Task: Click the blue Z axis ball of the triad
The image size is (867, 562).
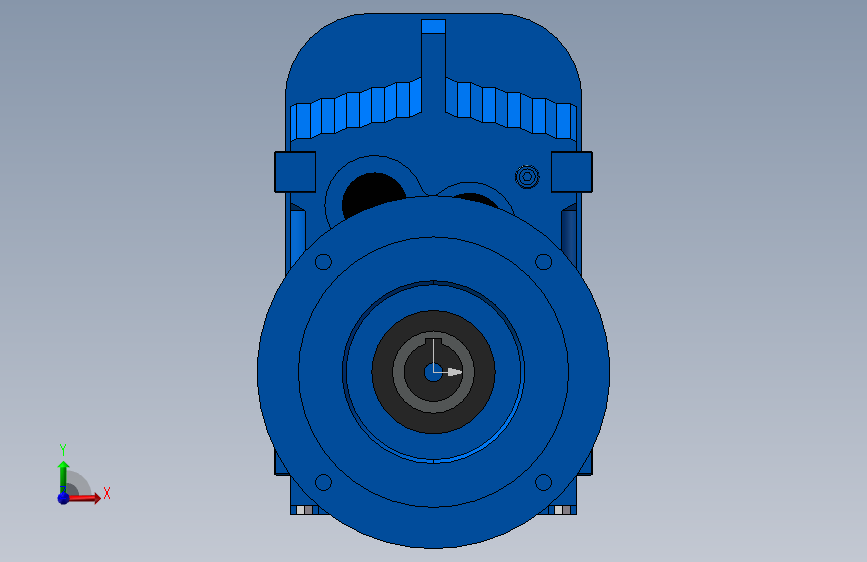Action: click(x=63, y=498)
